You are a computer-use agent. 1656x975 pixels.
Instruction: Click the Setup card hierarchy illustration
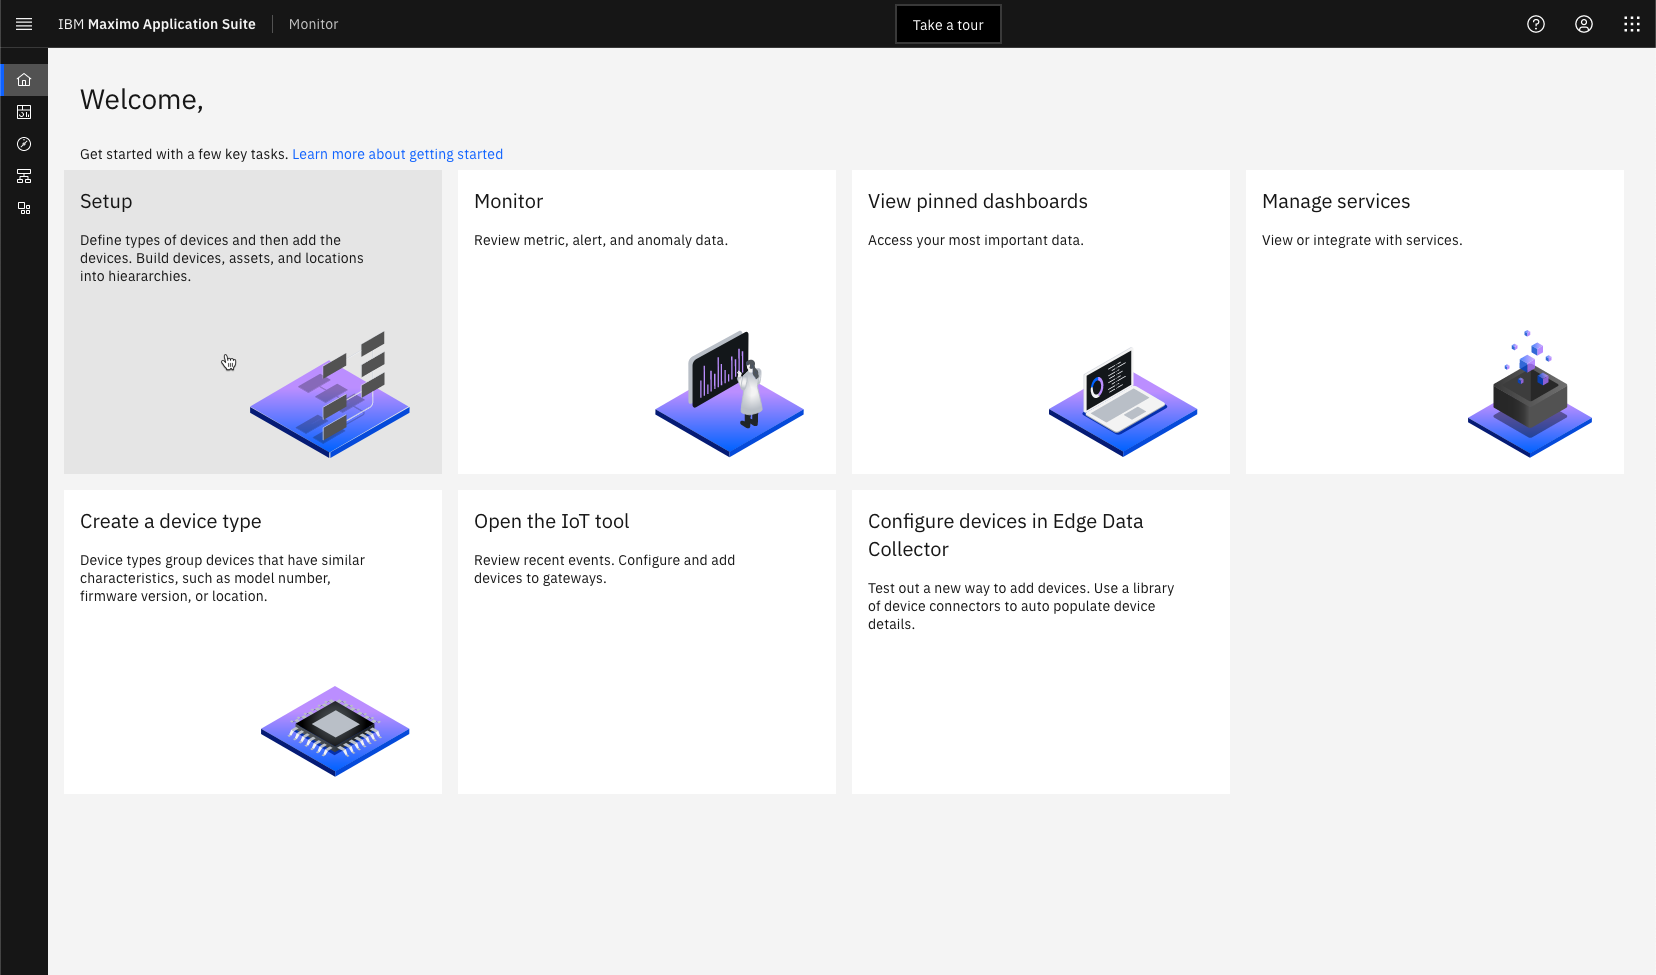click(330, 395)
